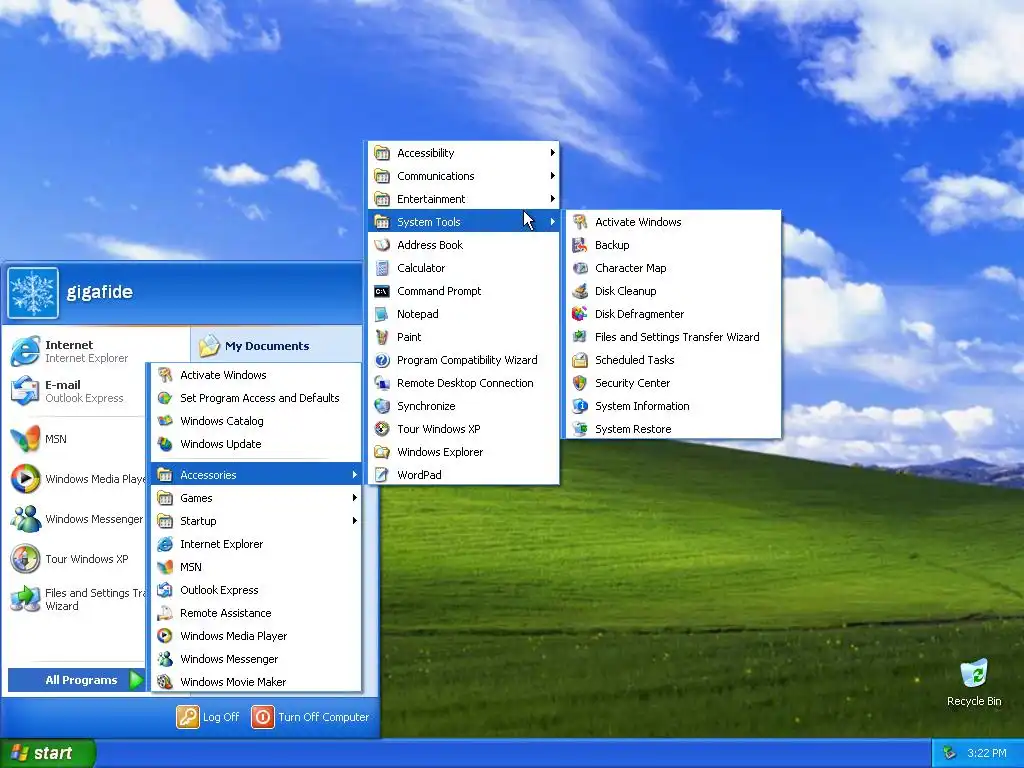Image resolution: width=1024 pixels, height=768 pixels.
Task: Open Windows Messenger in All Programs list
Action: [x=256, y=659]
